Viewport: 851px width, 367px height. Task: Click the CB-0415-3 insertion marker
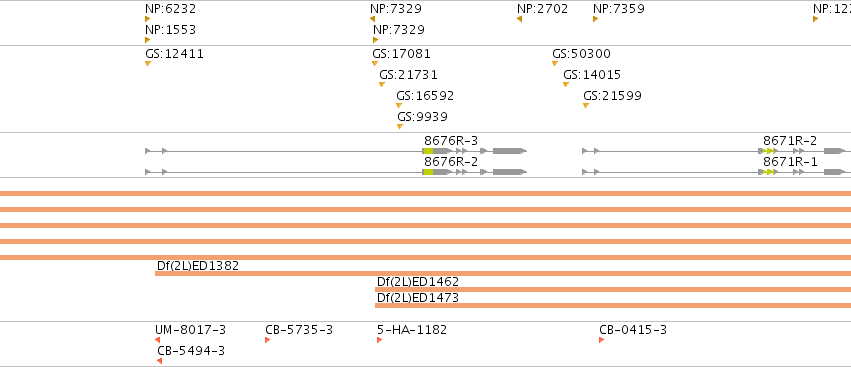tap(601, 340)
